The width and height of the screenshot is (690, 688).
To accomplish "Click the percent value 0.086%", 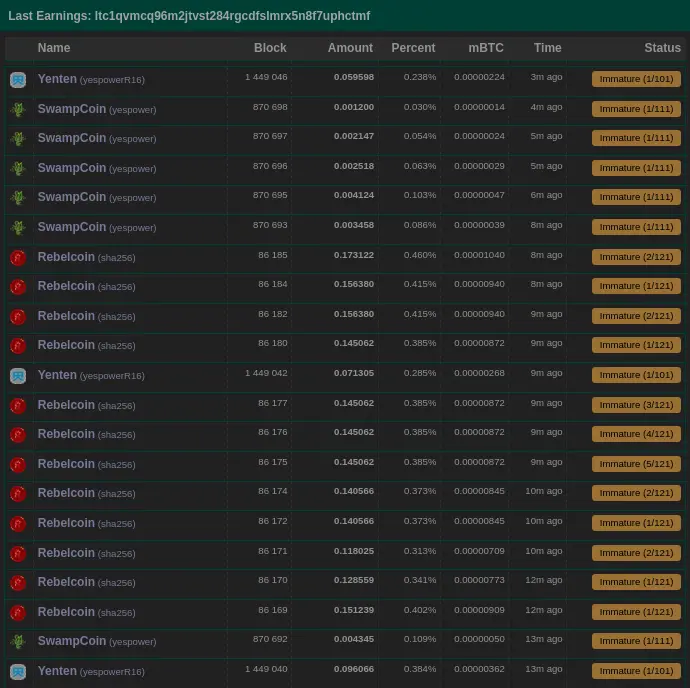I will [420, 225].
